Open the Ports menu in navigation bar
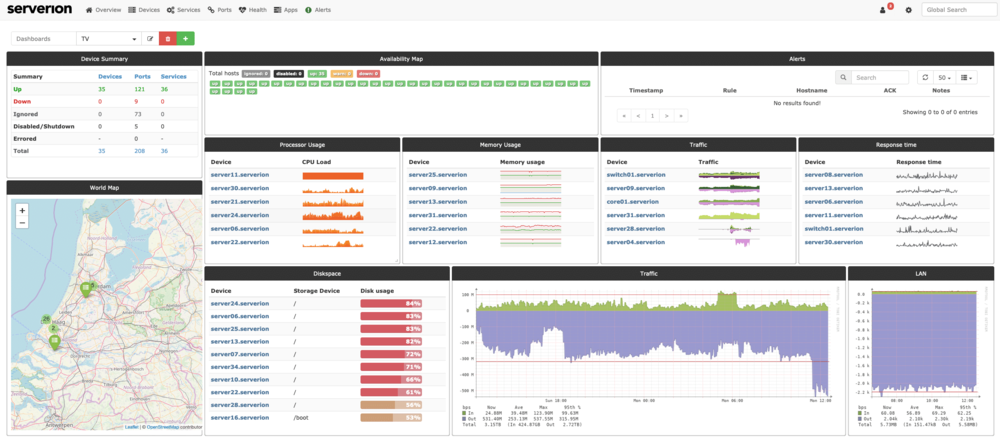 [218, 10]
